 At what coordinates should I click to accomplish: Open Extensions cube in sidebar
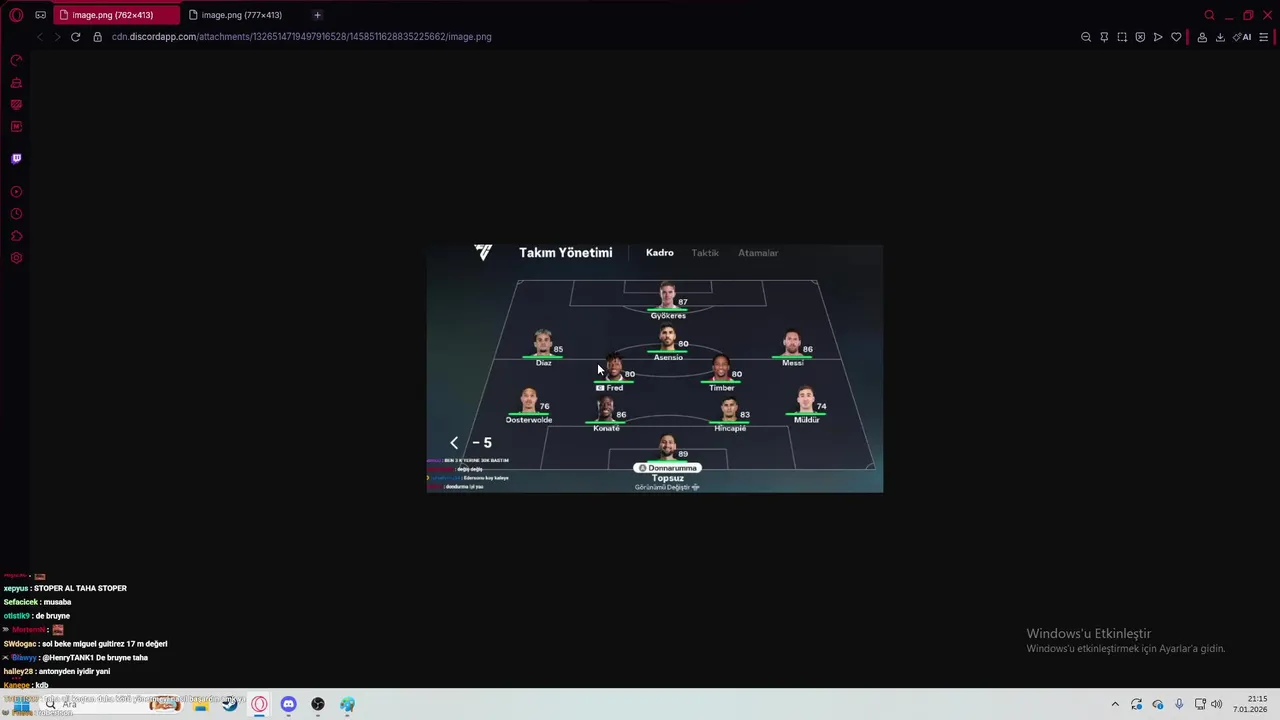16,236
